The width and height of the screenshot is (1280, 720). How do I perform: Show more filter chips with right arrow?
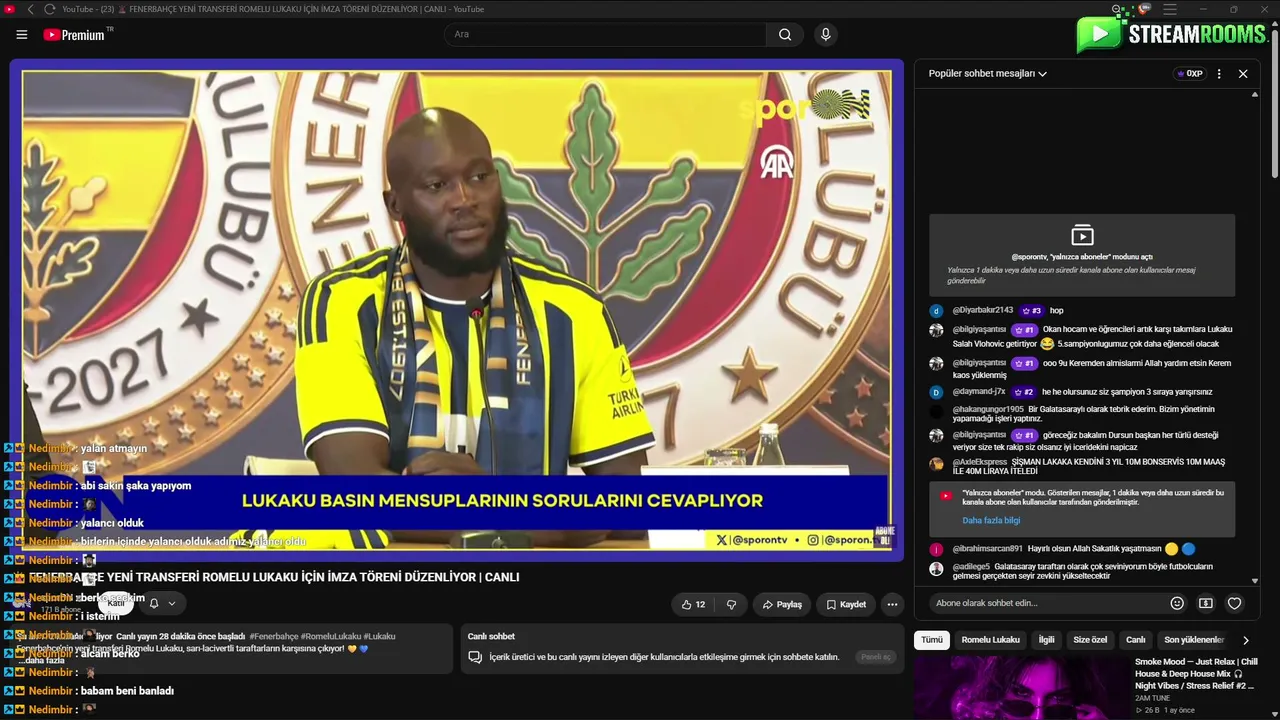point(1245,640)
